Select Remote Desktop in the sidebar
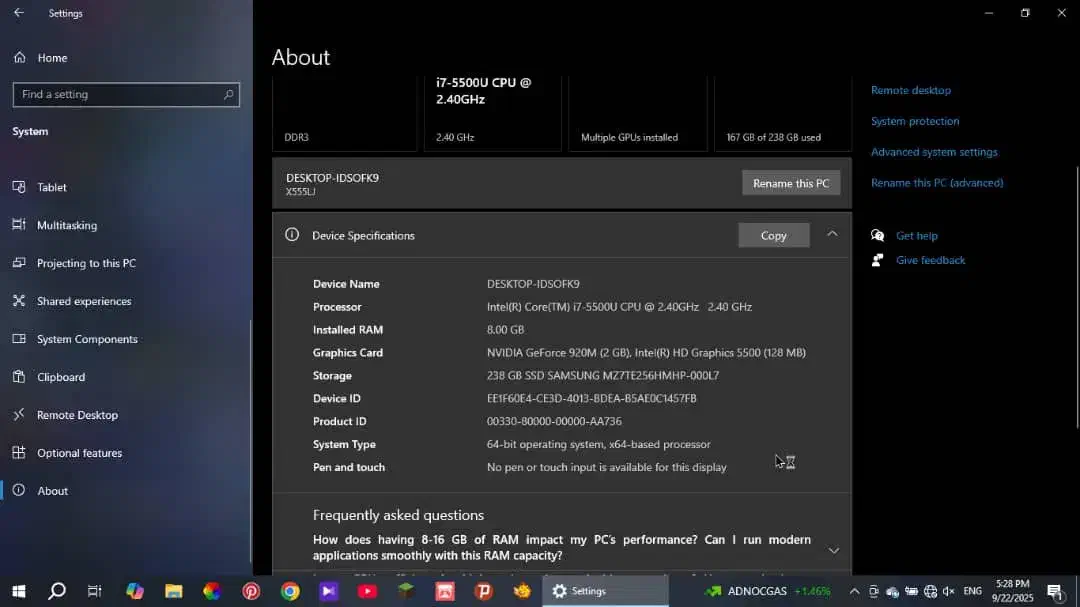 click(x=77, y=415)
